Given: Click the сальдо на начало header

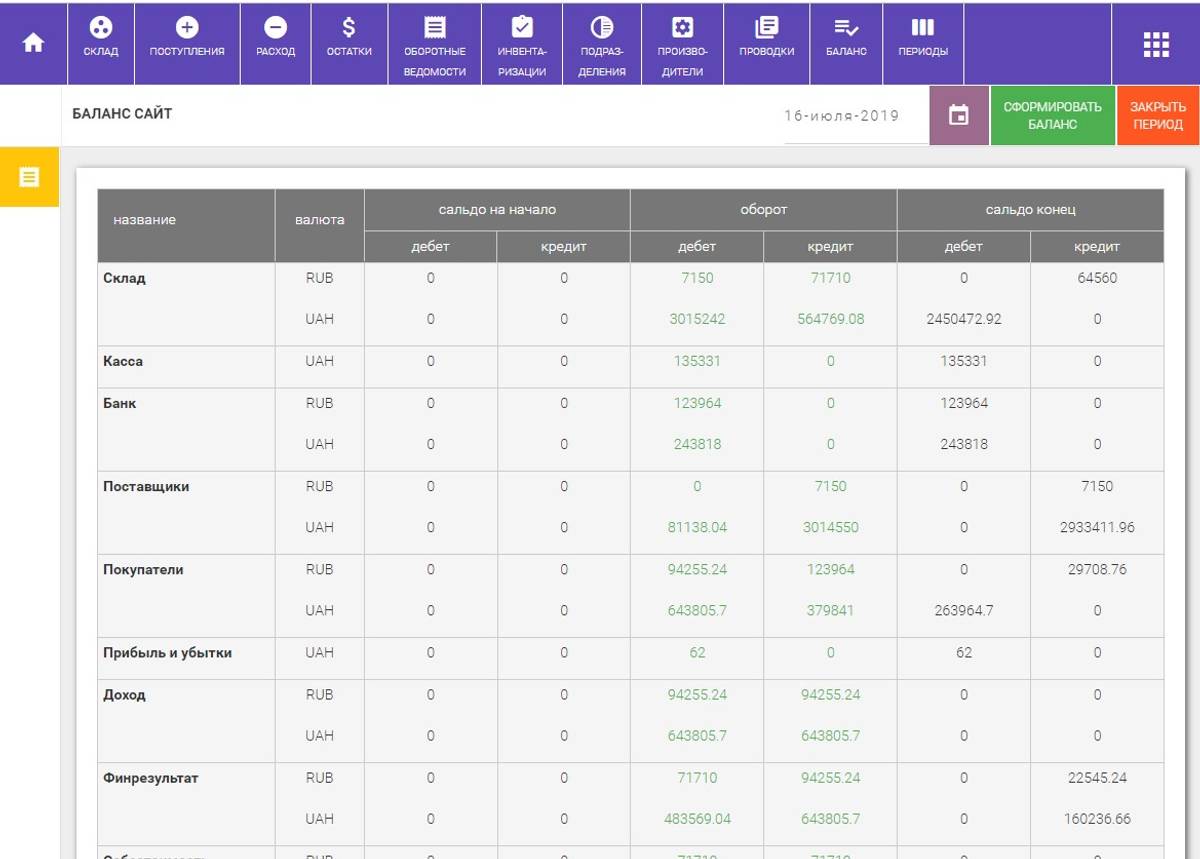Looking at the screenshot, I should tap(497, 210).
